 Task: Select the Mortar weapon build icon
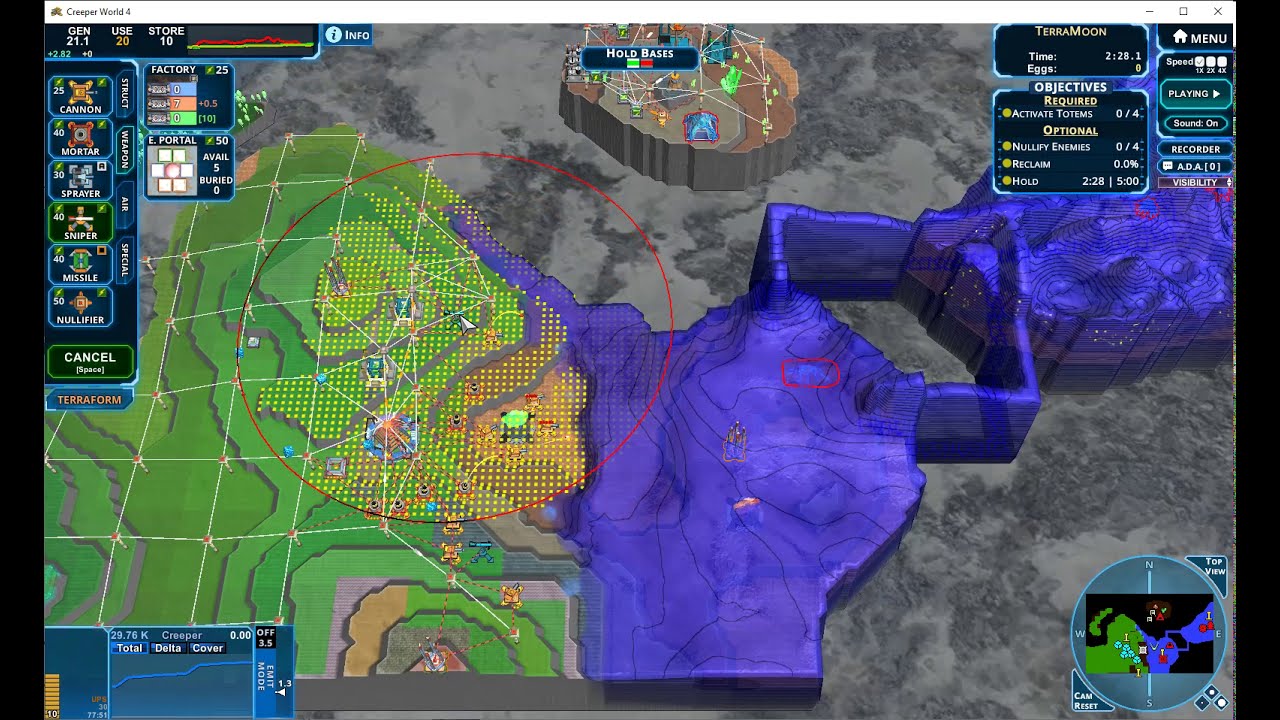tap(80, 137)
